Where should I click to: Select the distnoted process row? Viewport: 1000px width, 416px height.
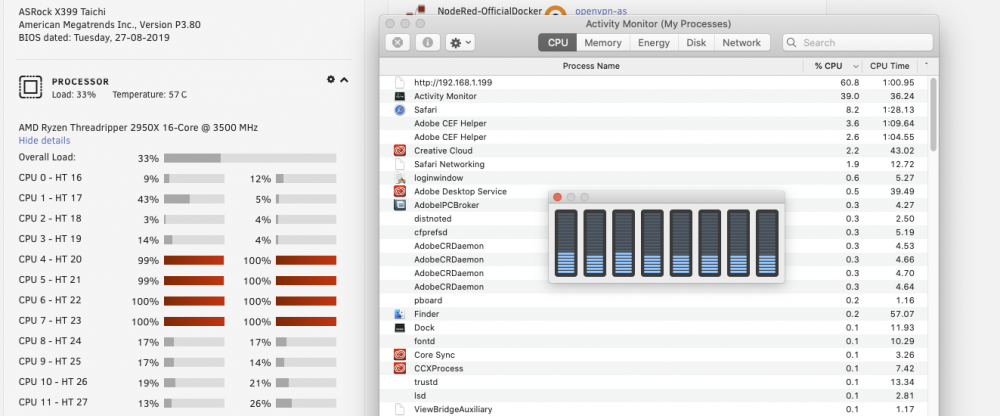coord(654,219)
